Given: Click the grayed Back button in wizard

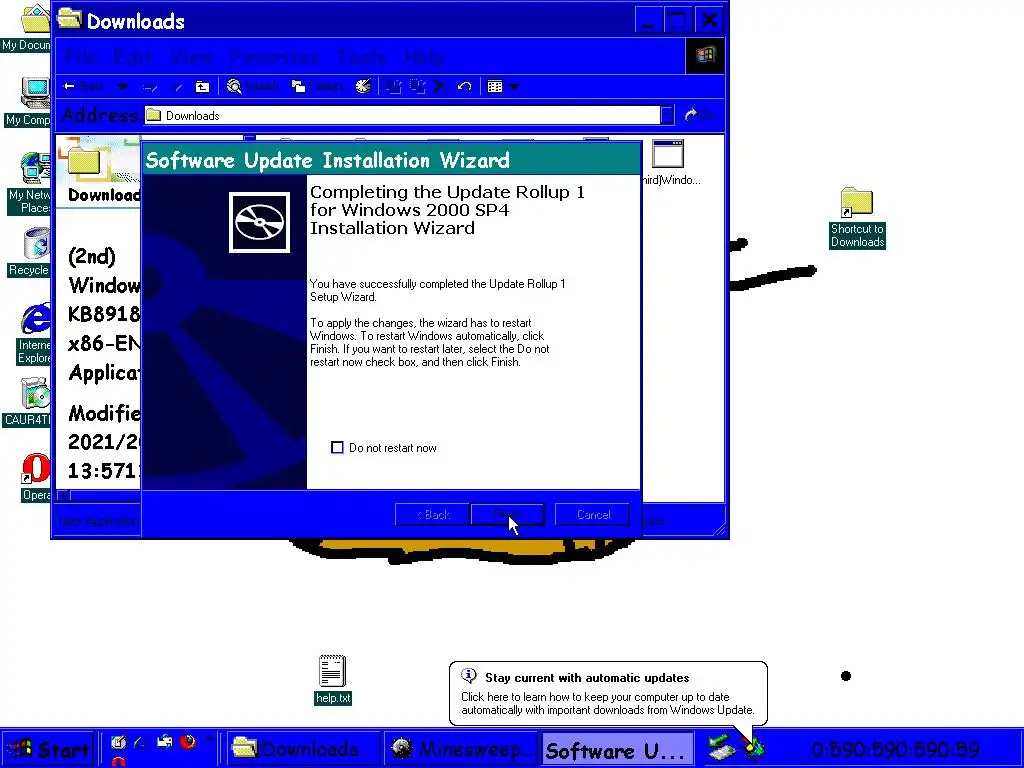Looking at the screenshot, I should click(432, 515).
